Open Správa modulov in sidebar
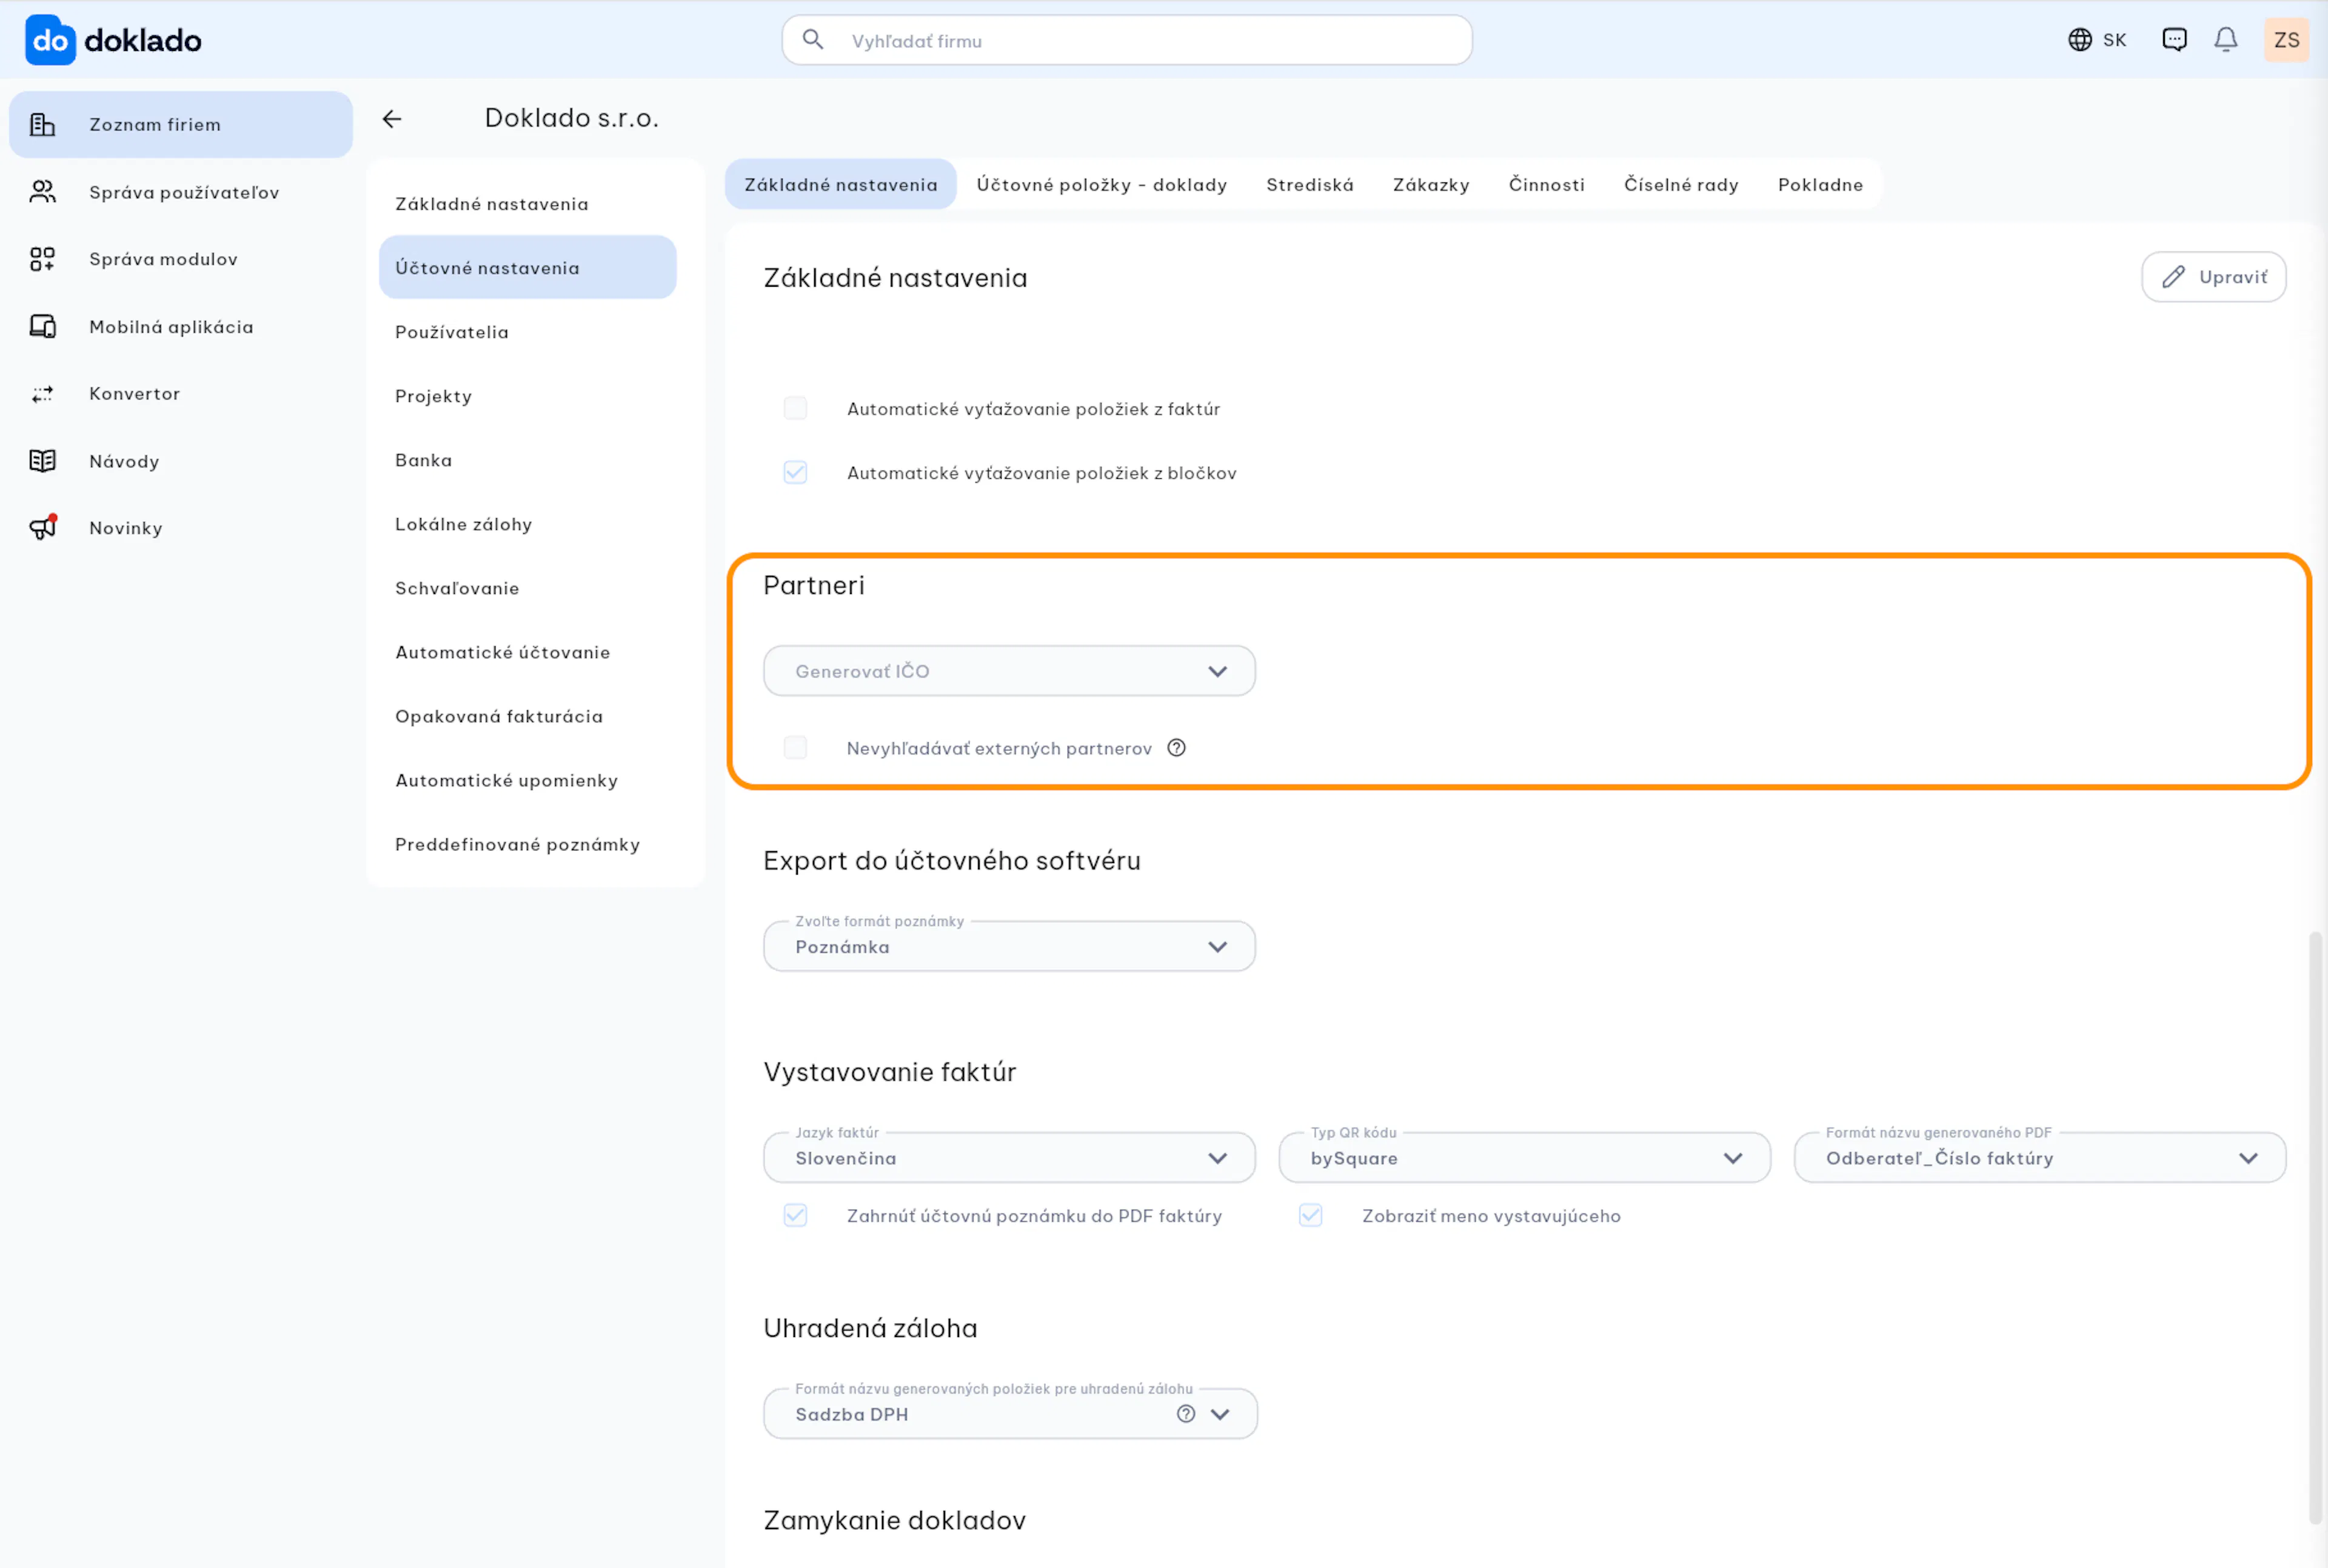This screenshot has width=2328, height=1568. 181,259
